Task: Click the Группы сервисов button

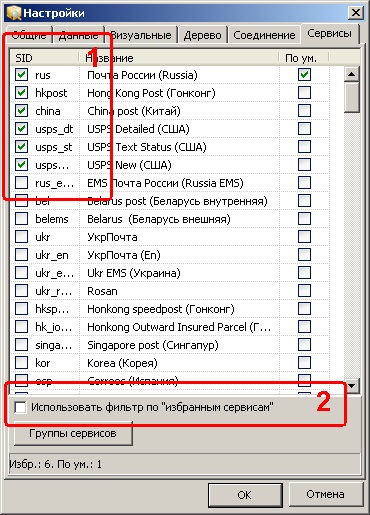Action: tap(73, 433)
